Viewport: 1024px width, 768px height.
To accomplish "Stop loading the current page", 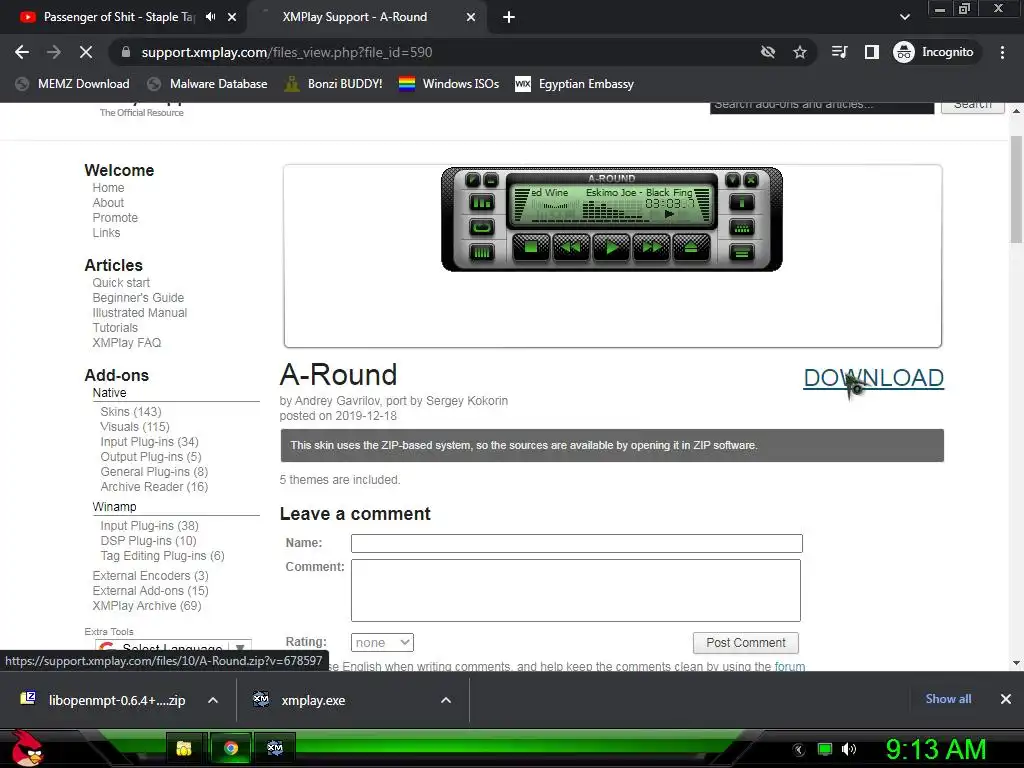I will (x=86, y=52).
